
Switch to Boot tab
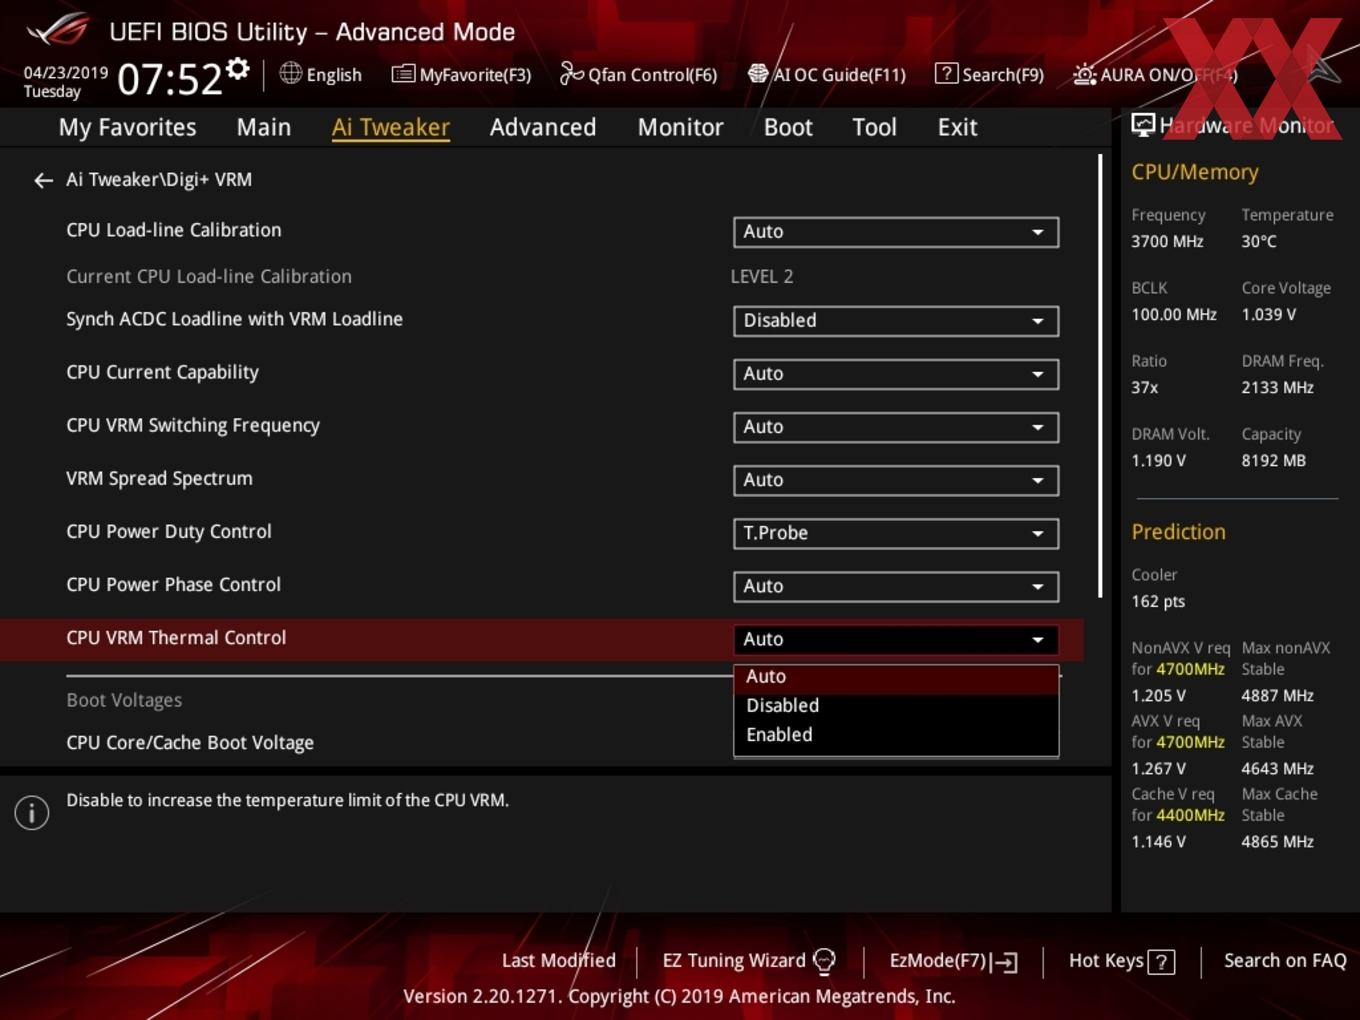pyautogui.click(x=788, y=127)
